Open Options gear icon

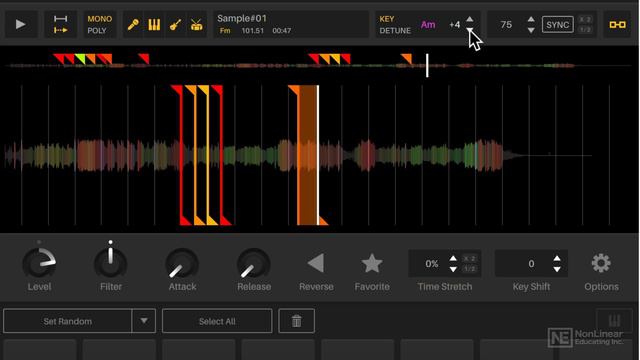point(601,263)
